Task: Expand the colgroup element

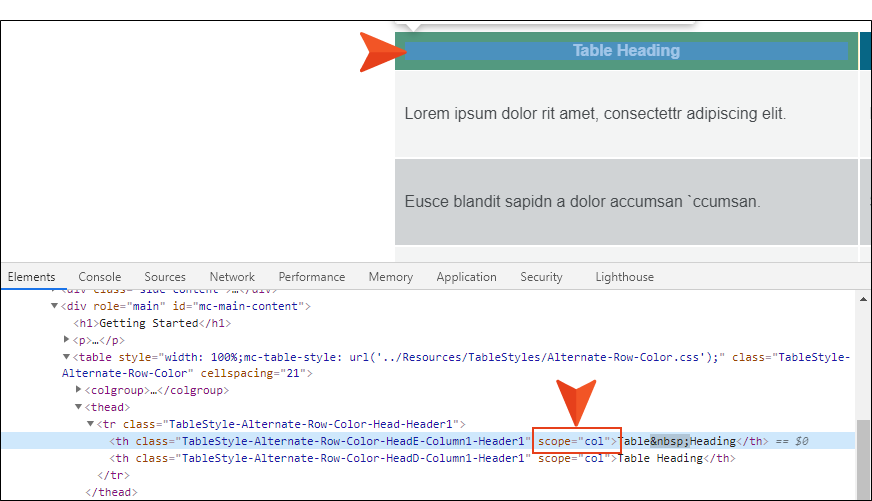Action: tap(79, 390)
